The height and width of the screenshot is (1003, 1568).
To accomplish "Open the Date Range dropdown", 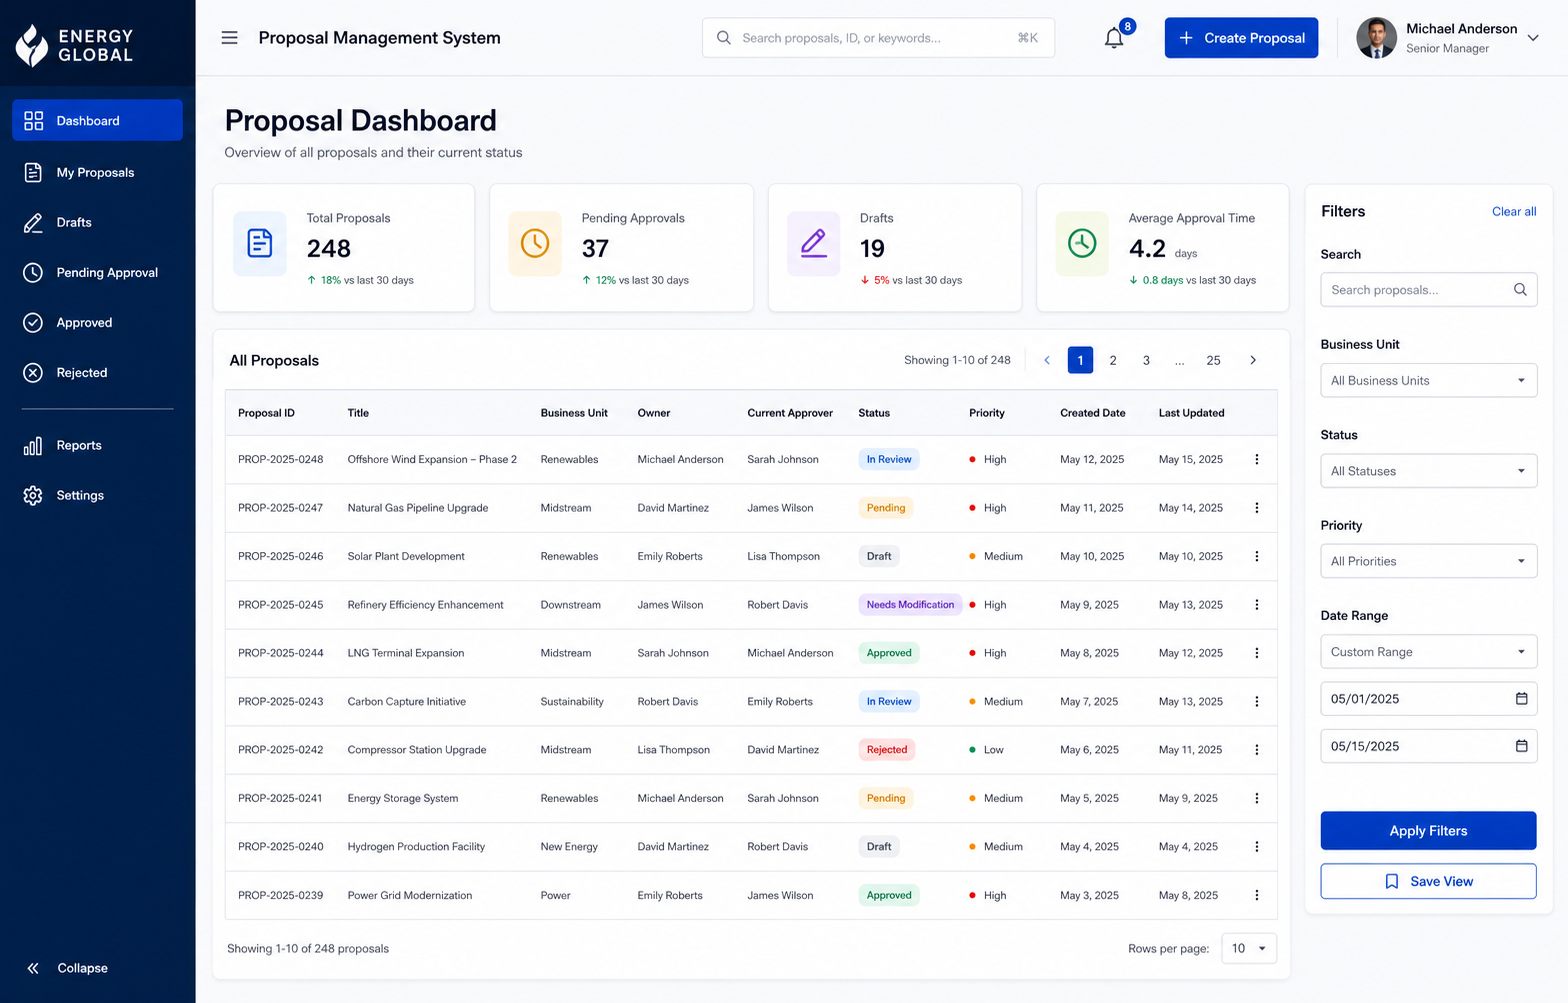I will [x=1428, y=652].
